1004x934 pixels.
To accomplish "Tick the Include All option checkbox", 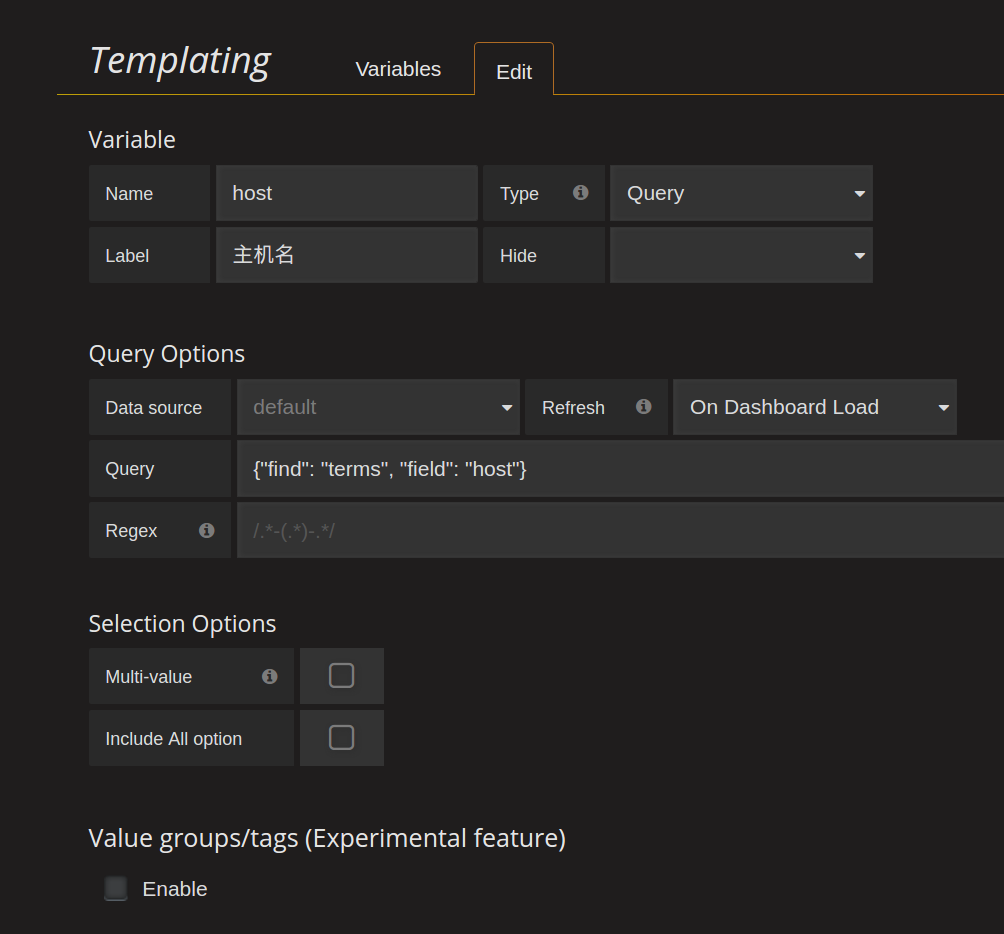I will pyautogui.click(x=341, y=738).
